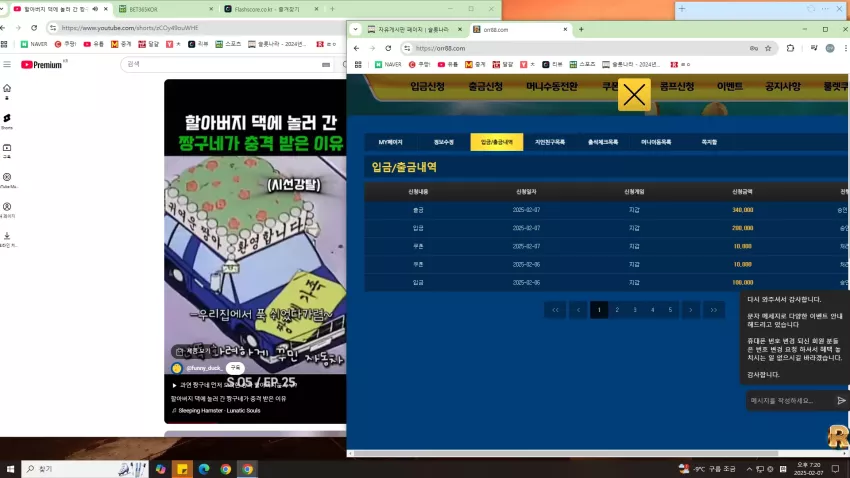Click the 구독 subscribe button on the Short
Viewport: 850px width, 478px height.
pos(235,367)
